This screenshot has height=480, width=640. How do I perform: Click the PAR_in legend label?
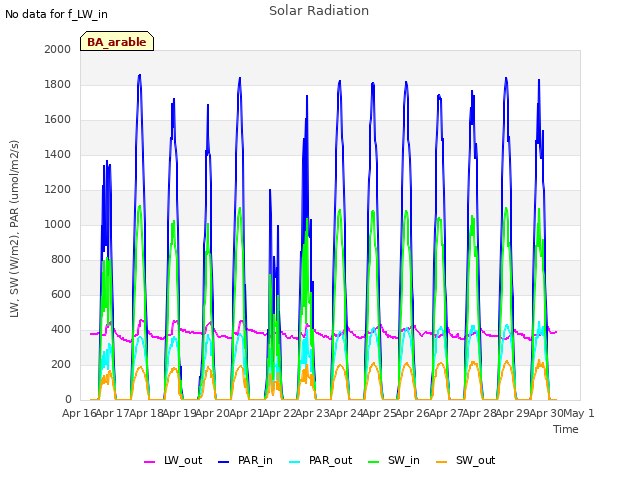click(255, 460)
